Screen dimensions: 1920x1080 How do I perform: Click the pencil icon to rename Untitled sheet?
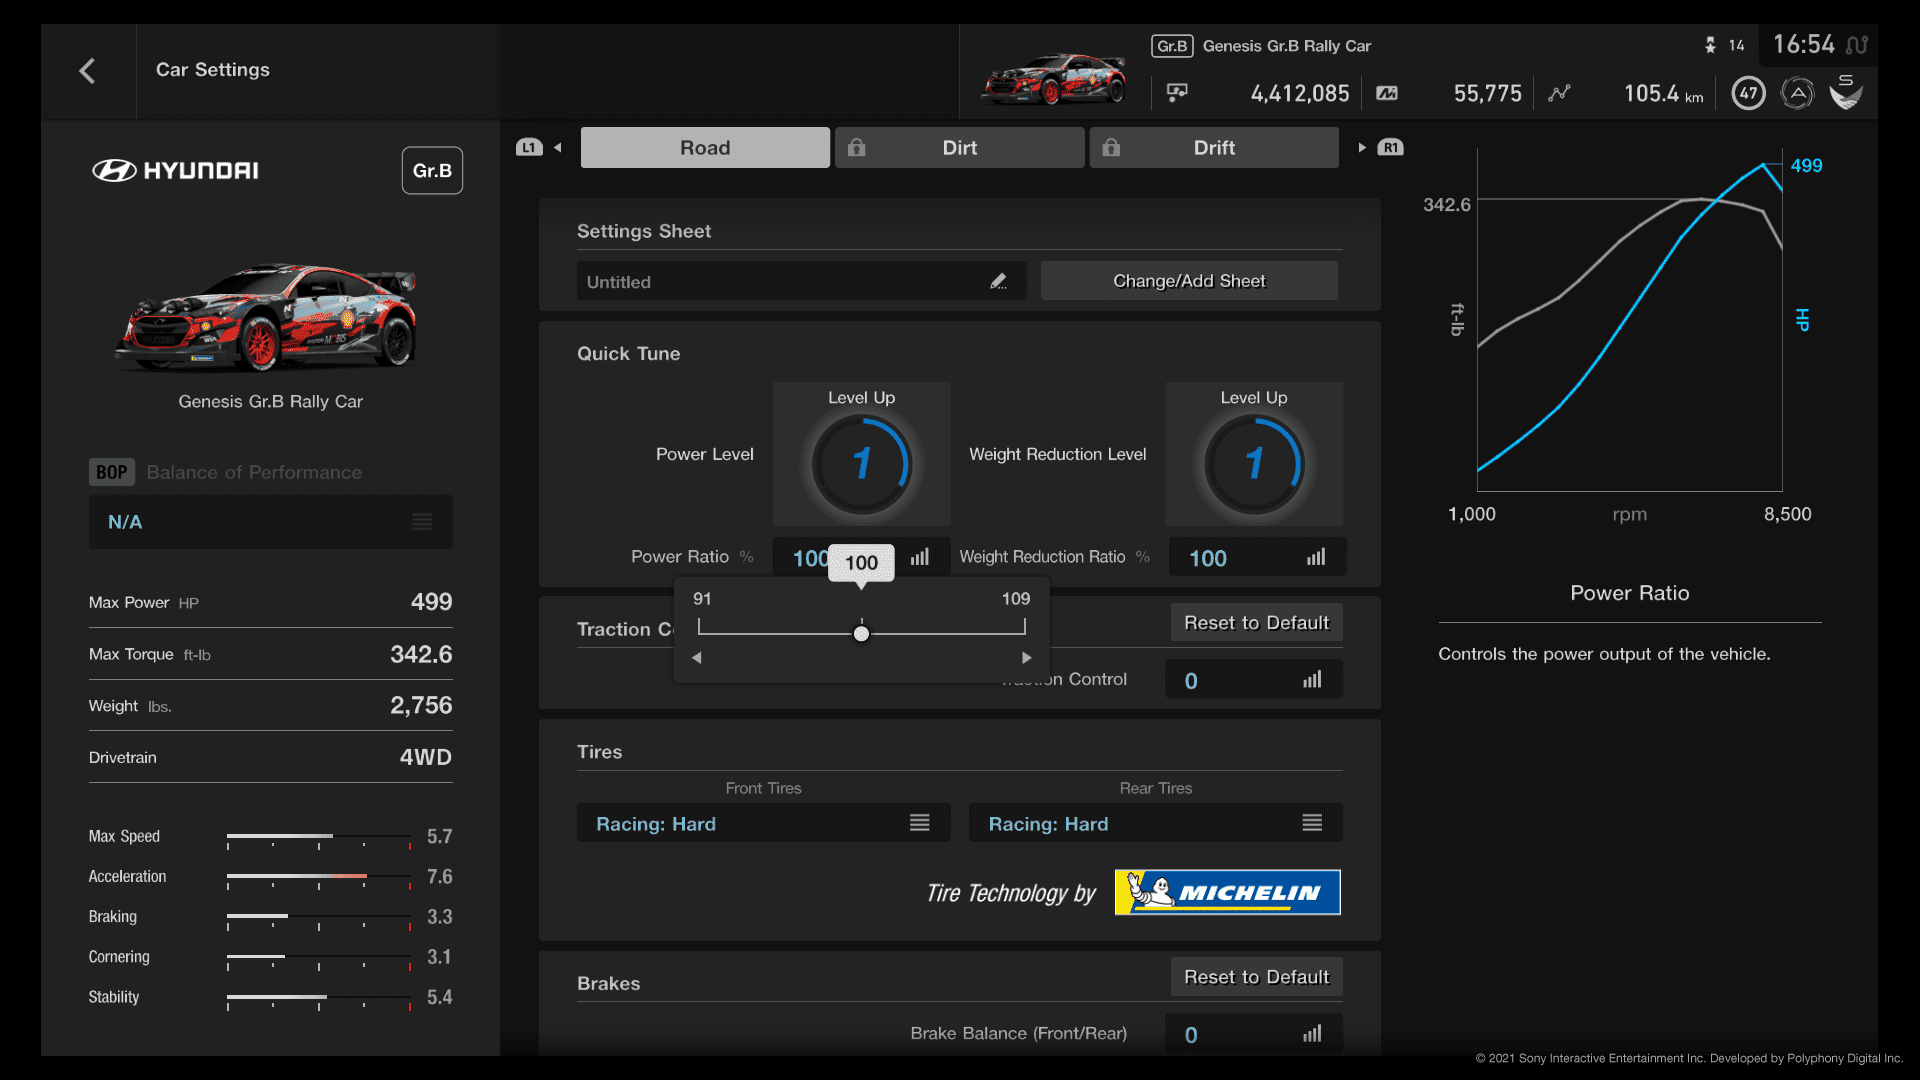[x=998, y=282]
